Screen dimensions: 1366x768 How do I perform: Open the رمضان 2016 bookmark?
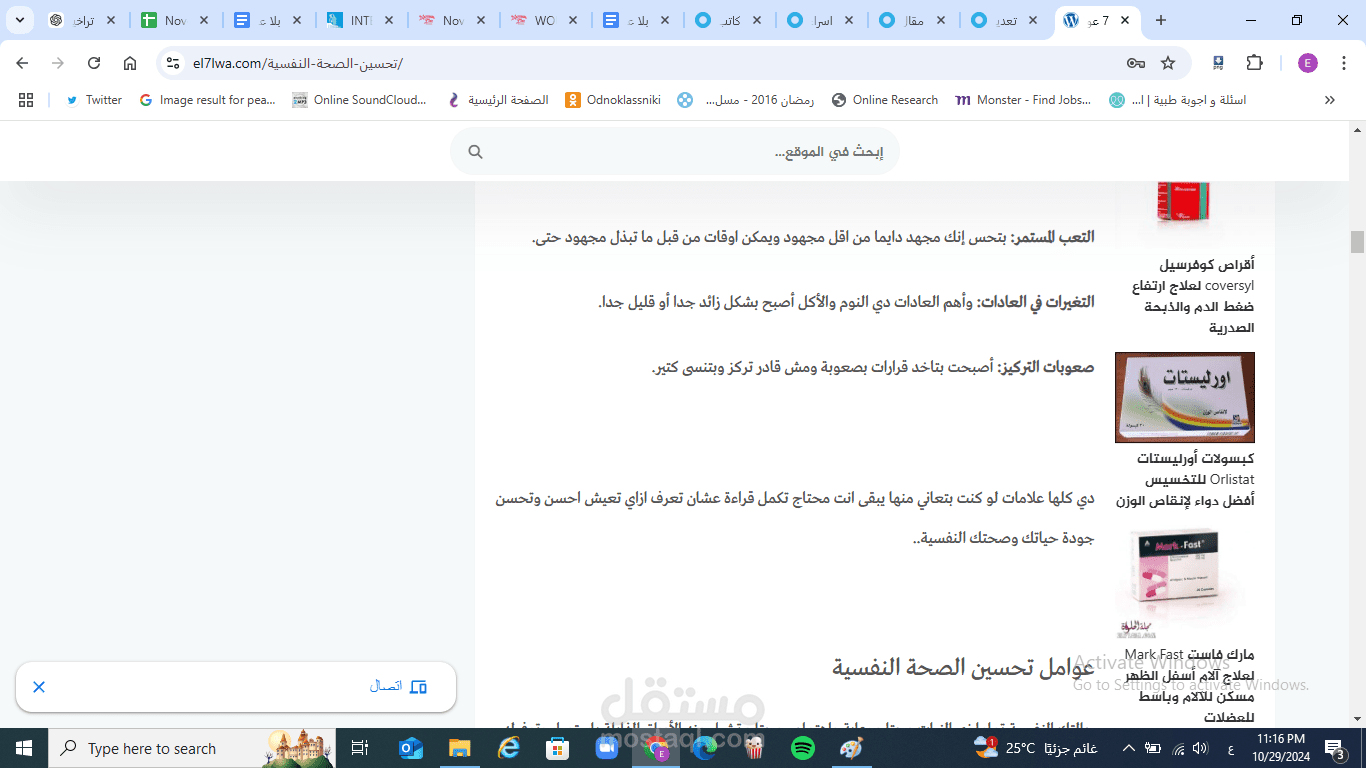[x=746, y=100]
